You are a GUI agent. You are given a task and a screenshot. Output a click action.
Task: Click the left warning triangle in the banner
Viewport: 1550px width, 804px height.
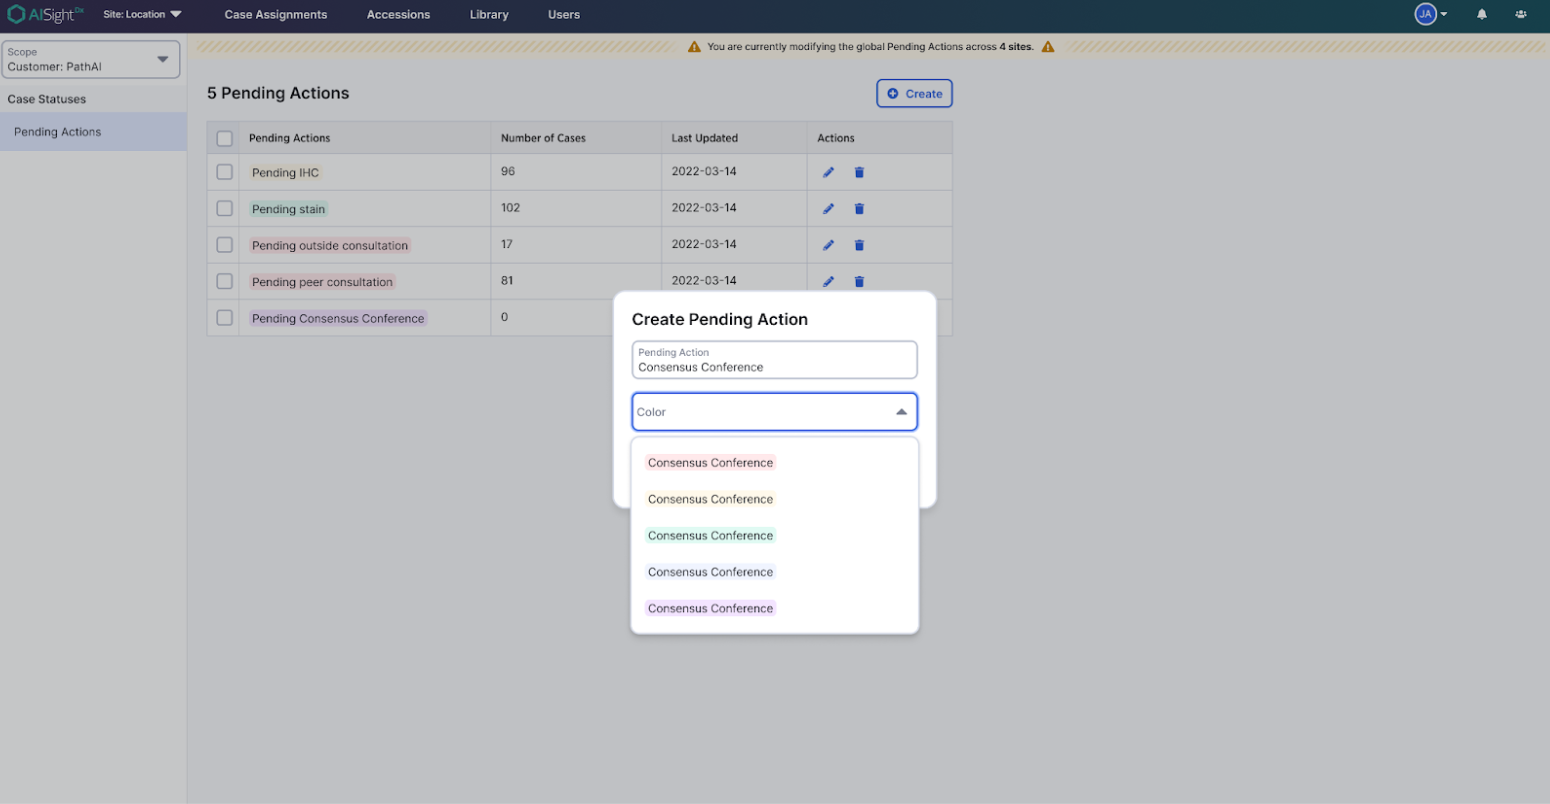[x=694, y=47]
